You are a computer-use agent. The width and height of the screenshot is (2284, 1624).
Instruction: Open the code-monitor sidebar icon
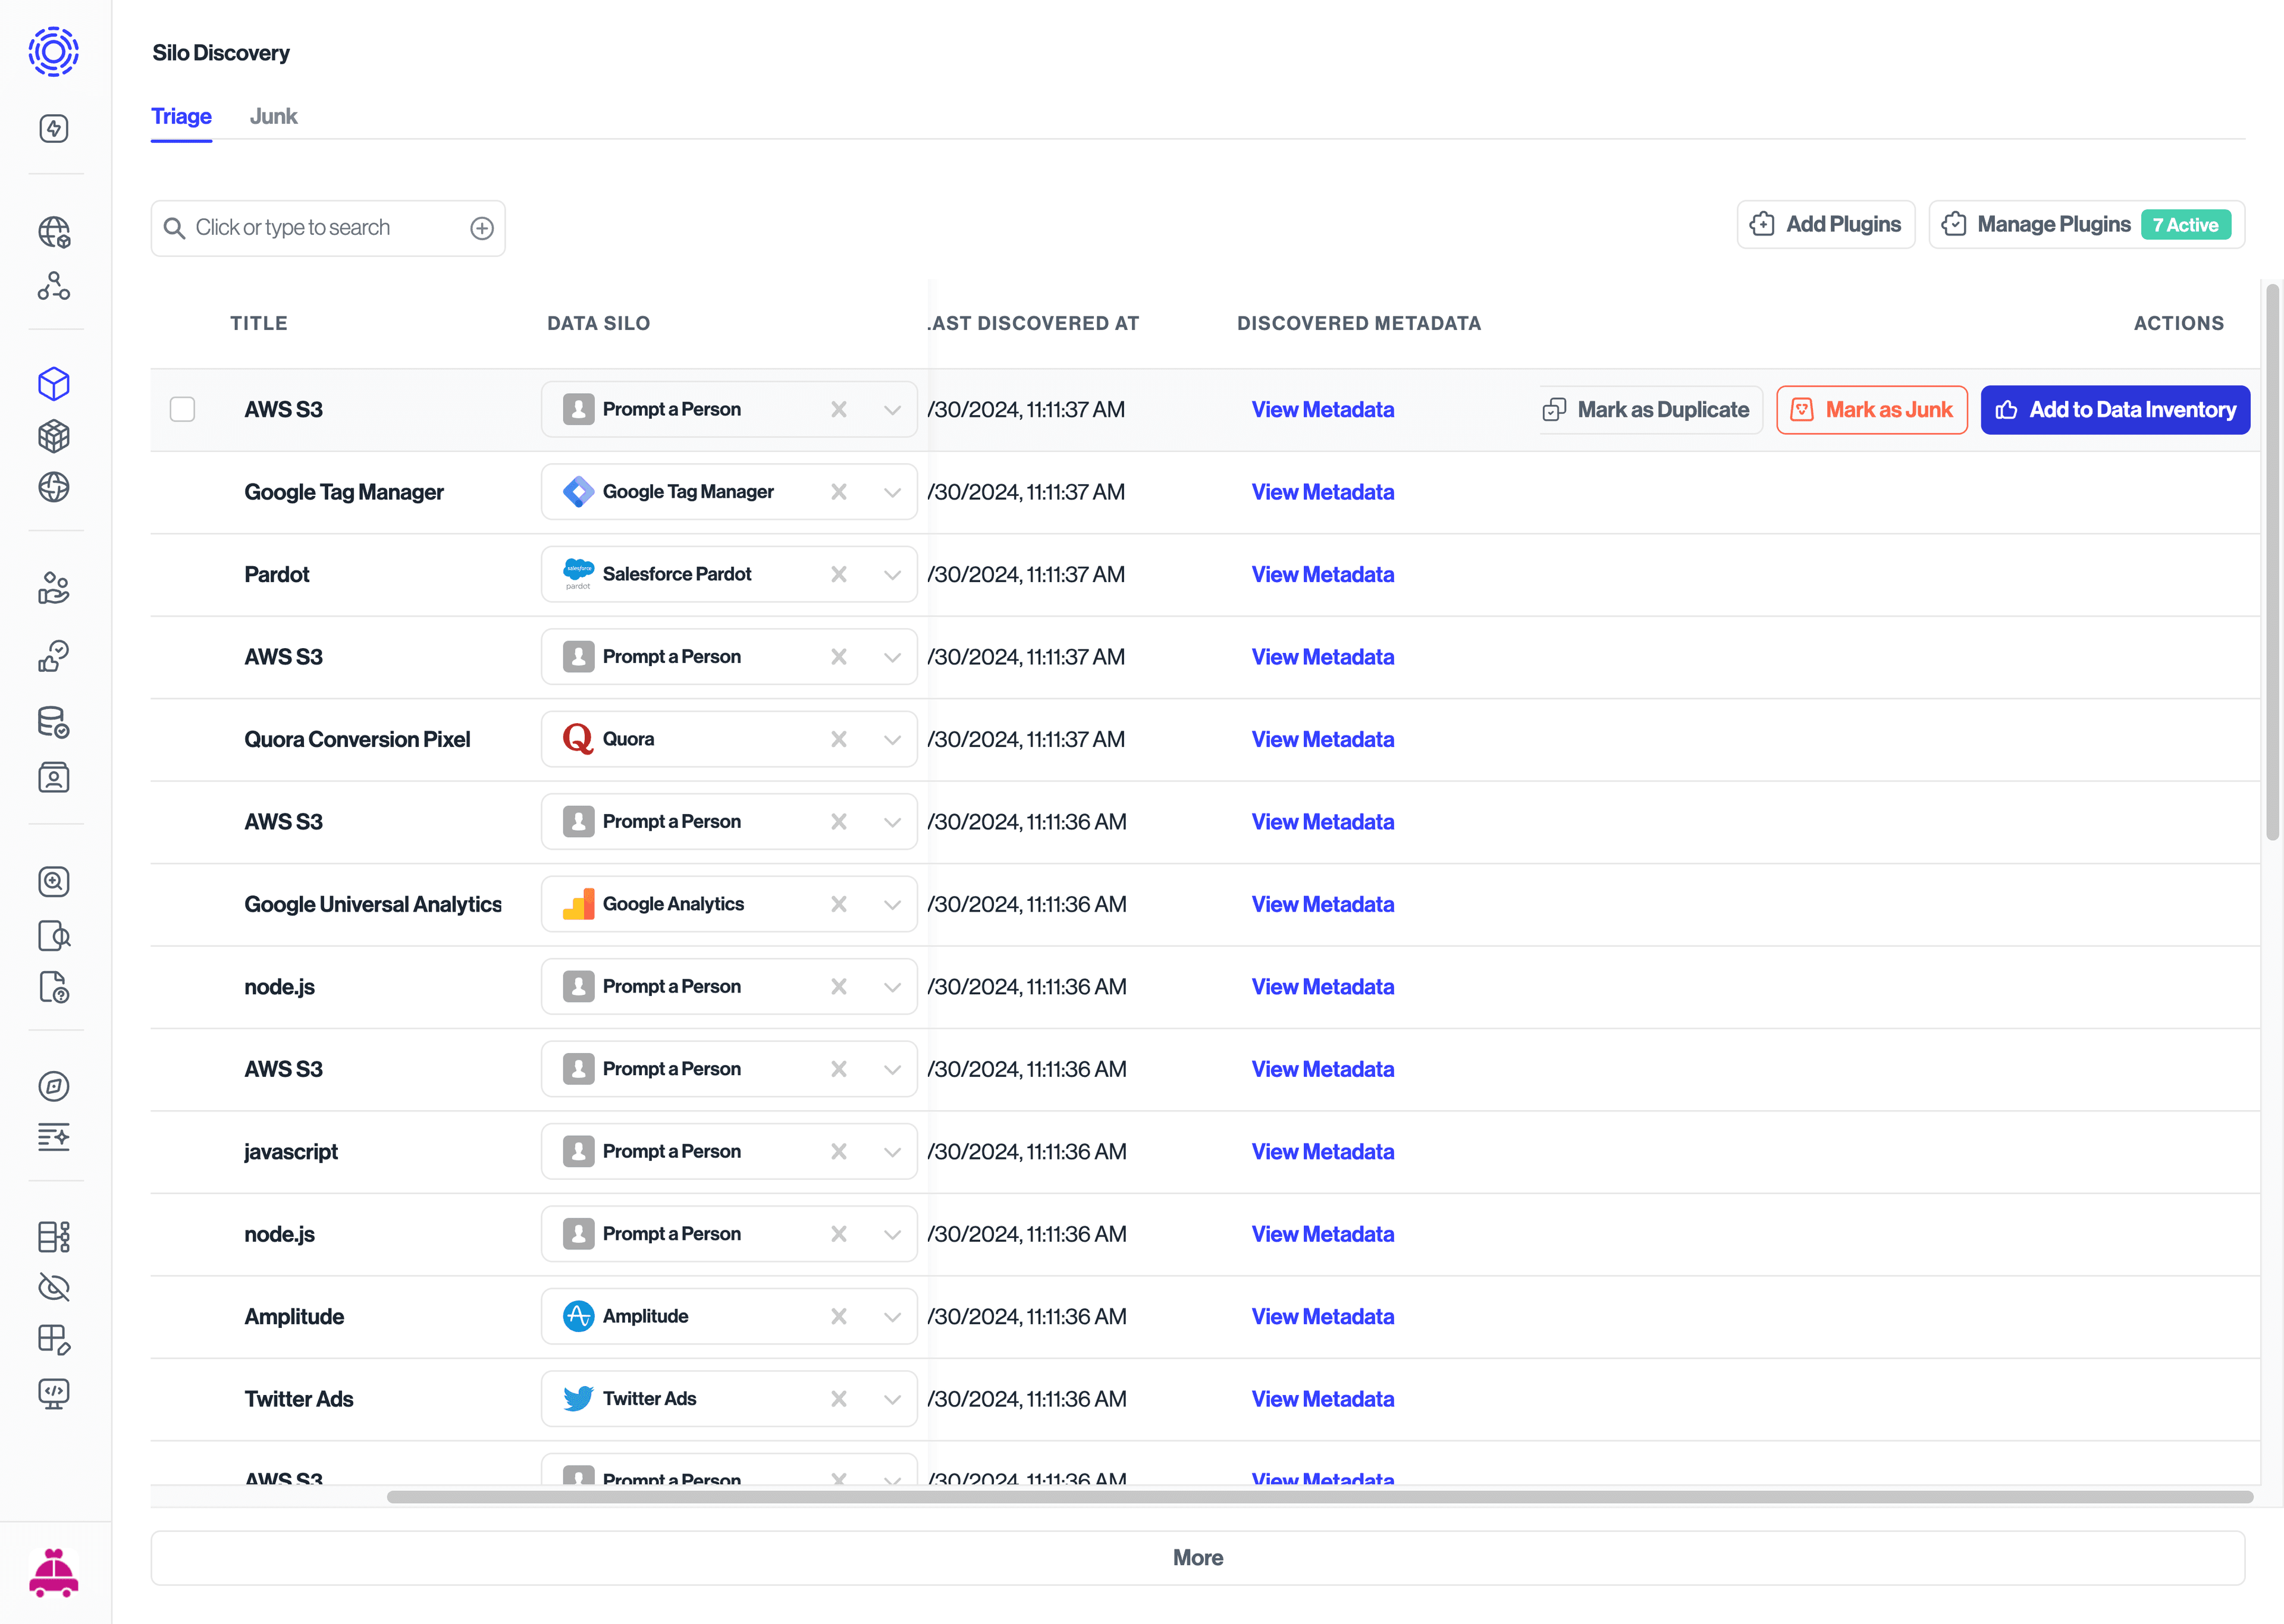(54, 1394)
